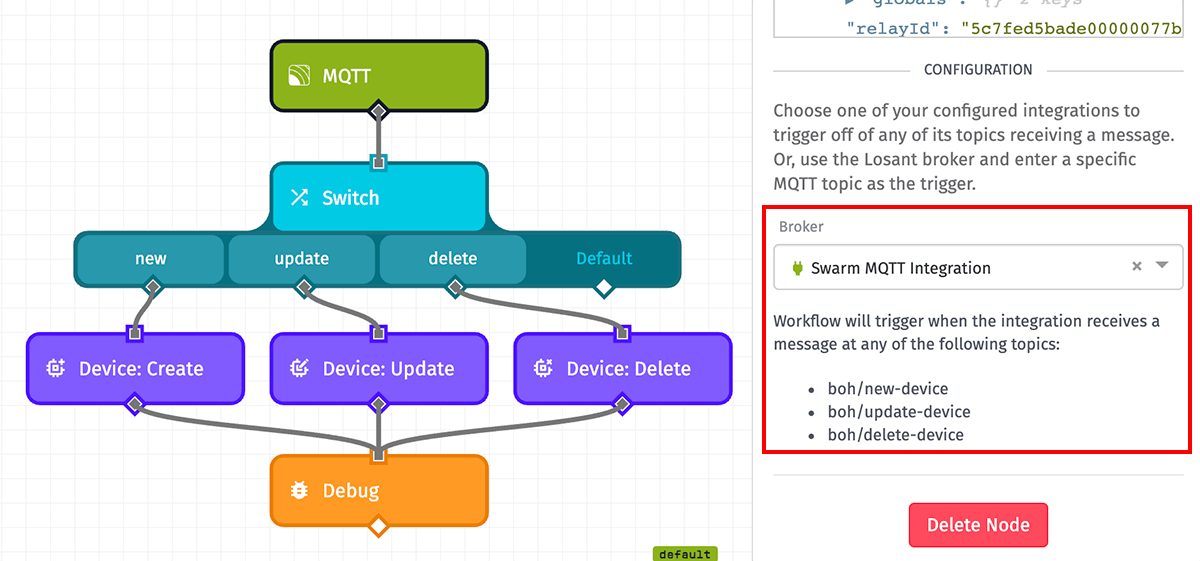Viewport: 1200px width, 561px height.
Task: Click the 'delete' switch case
Action: pos(453,258)
